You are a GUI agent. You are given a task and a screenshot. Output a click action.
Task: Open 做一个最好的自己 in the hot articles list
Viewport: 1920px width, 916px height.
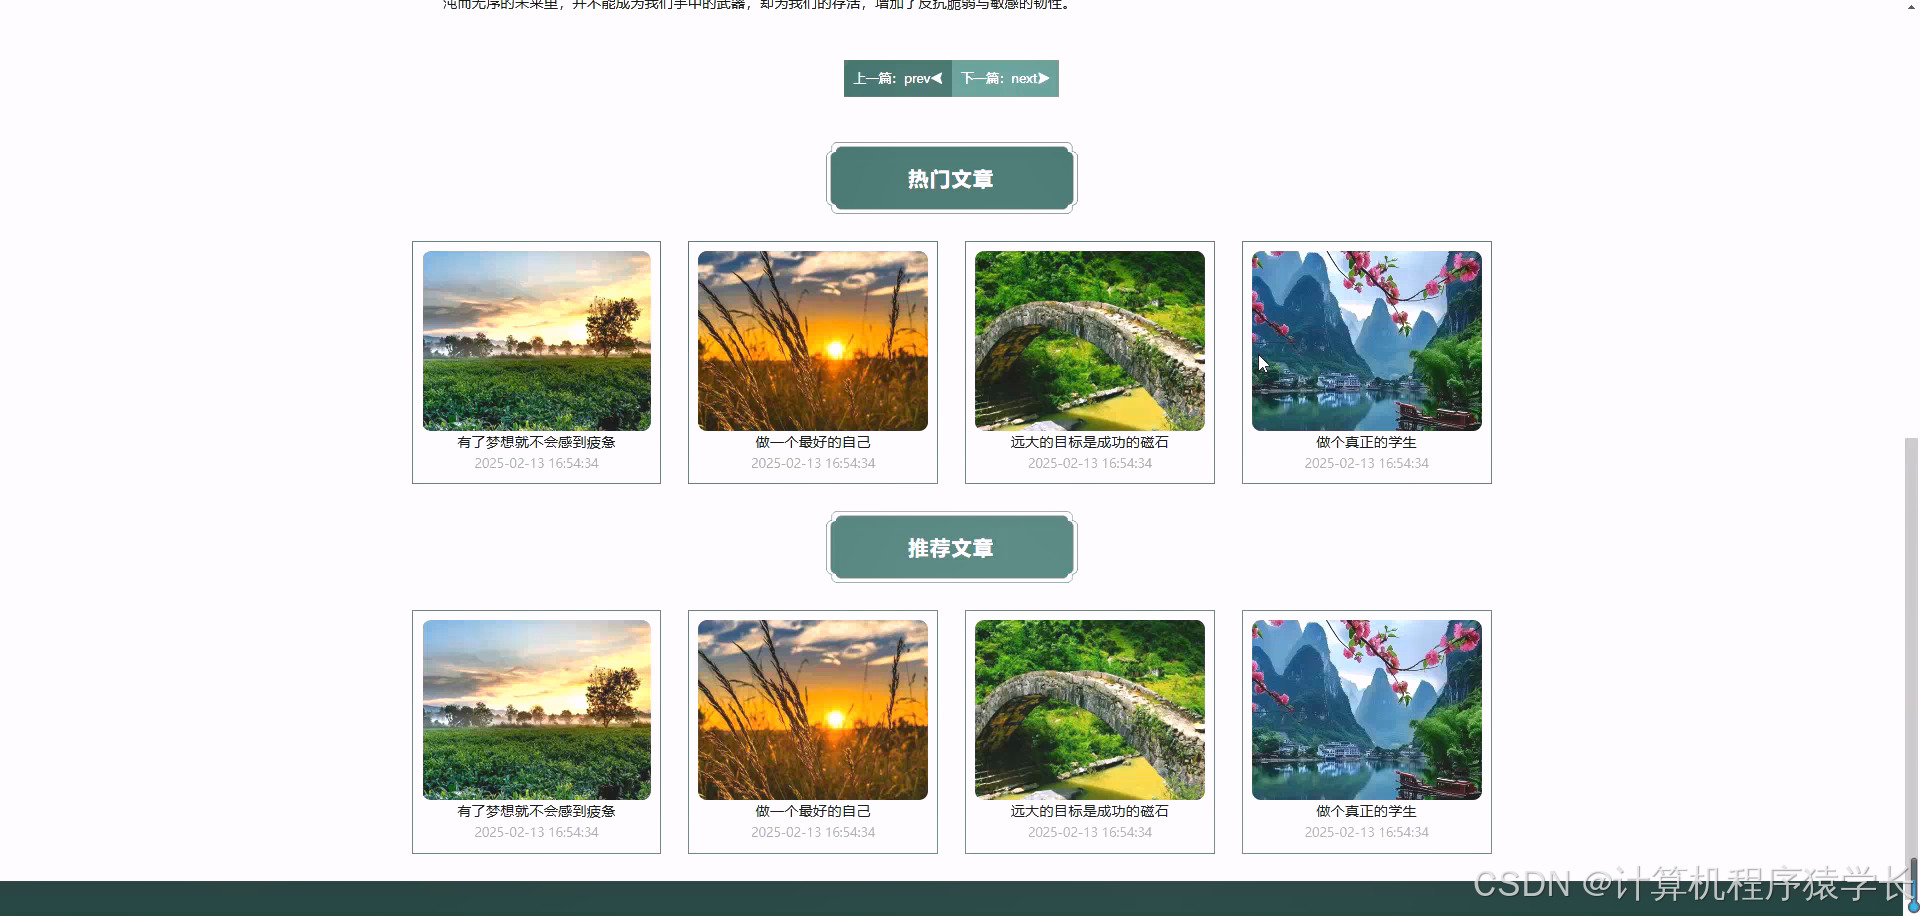812,442
